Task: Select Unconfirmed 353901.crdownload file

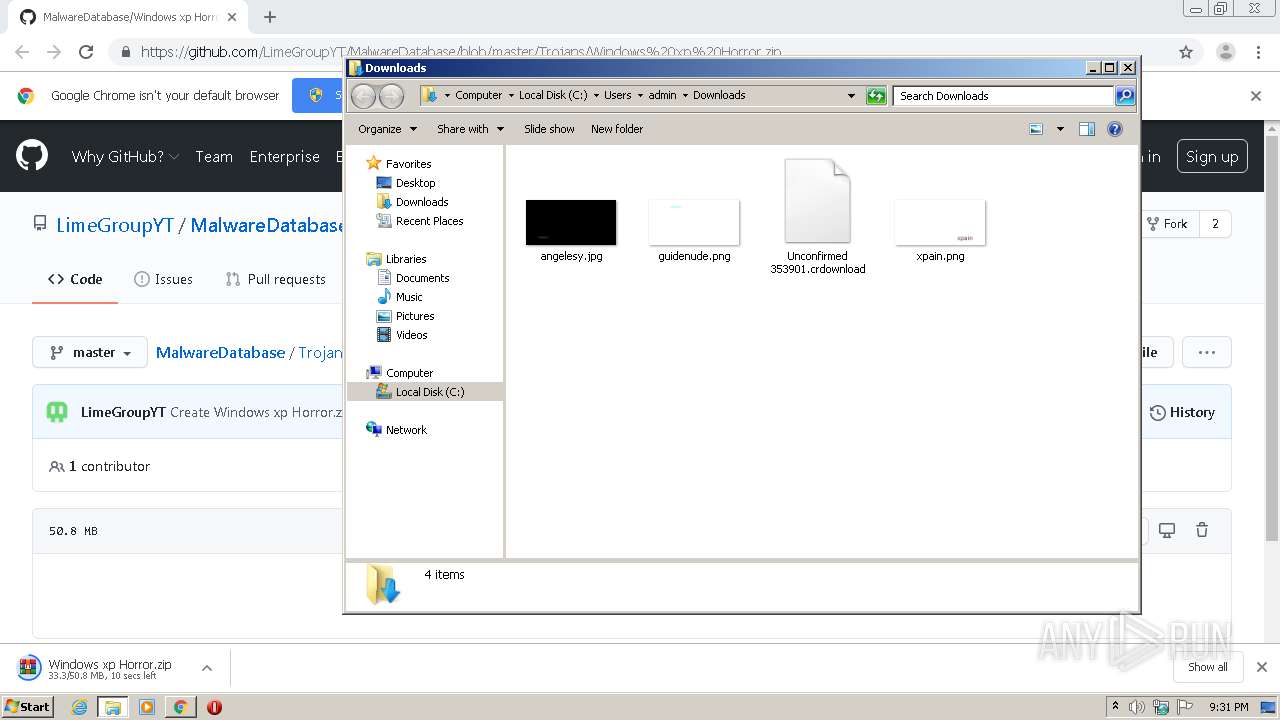Action: 817,217
